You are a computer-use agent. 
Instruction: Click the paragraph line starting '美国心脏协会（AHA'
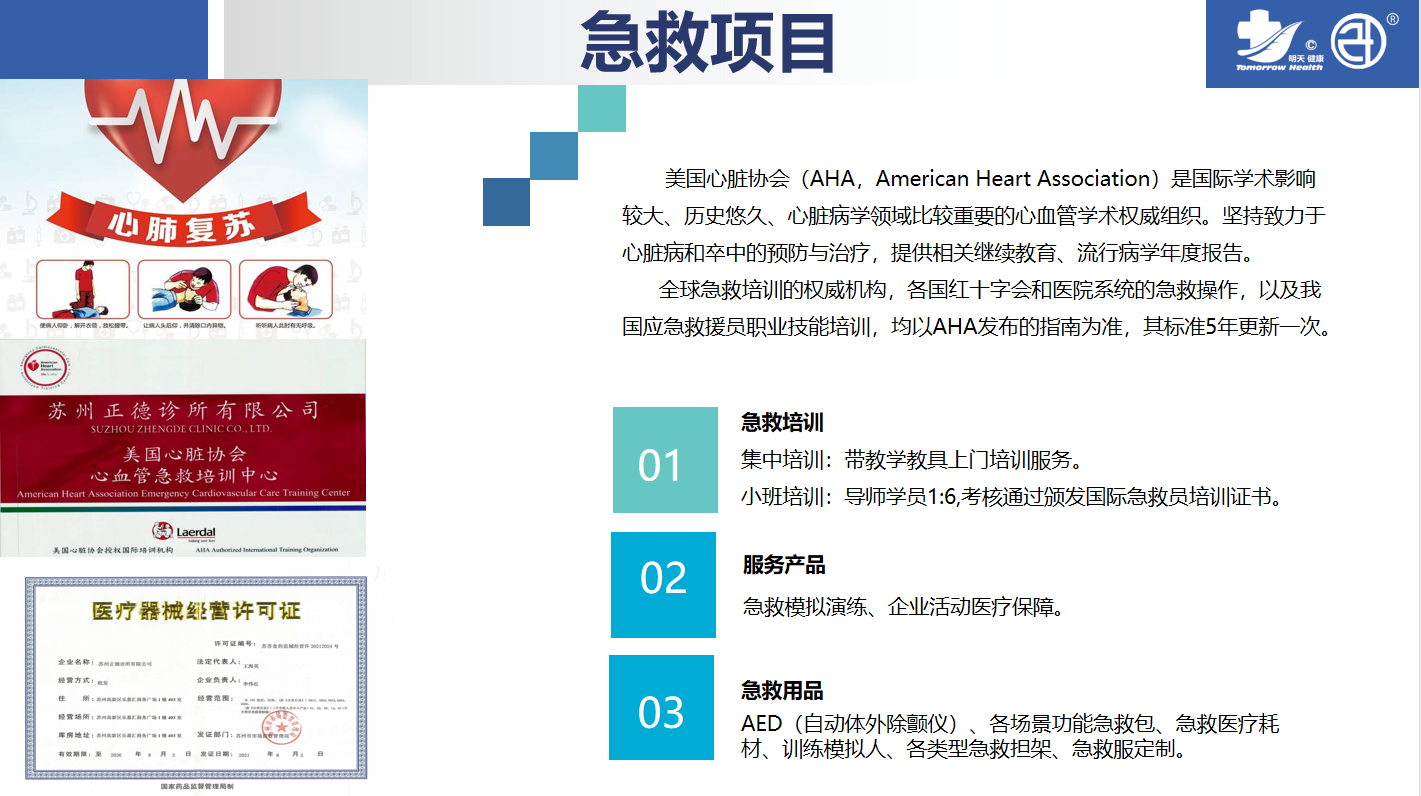(990, 179)
